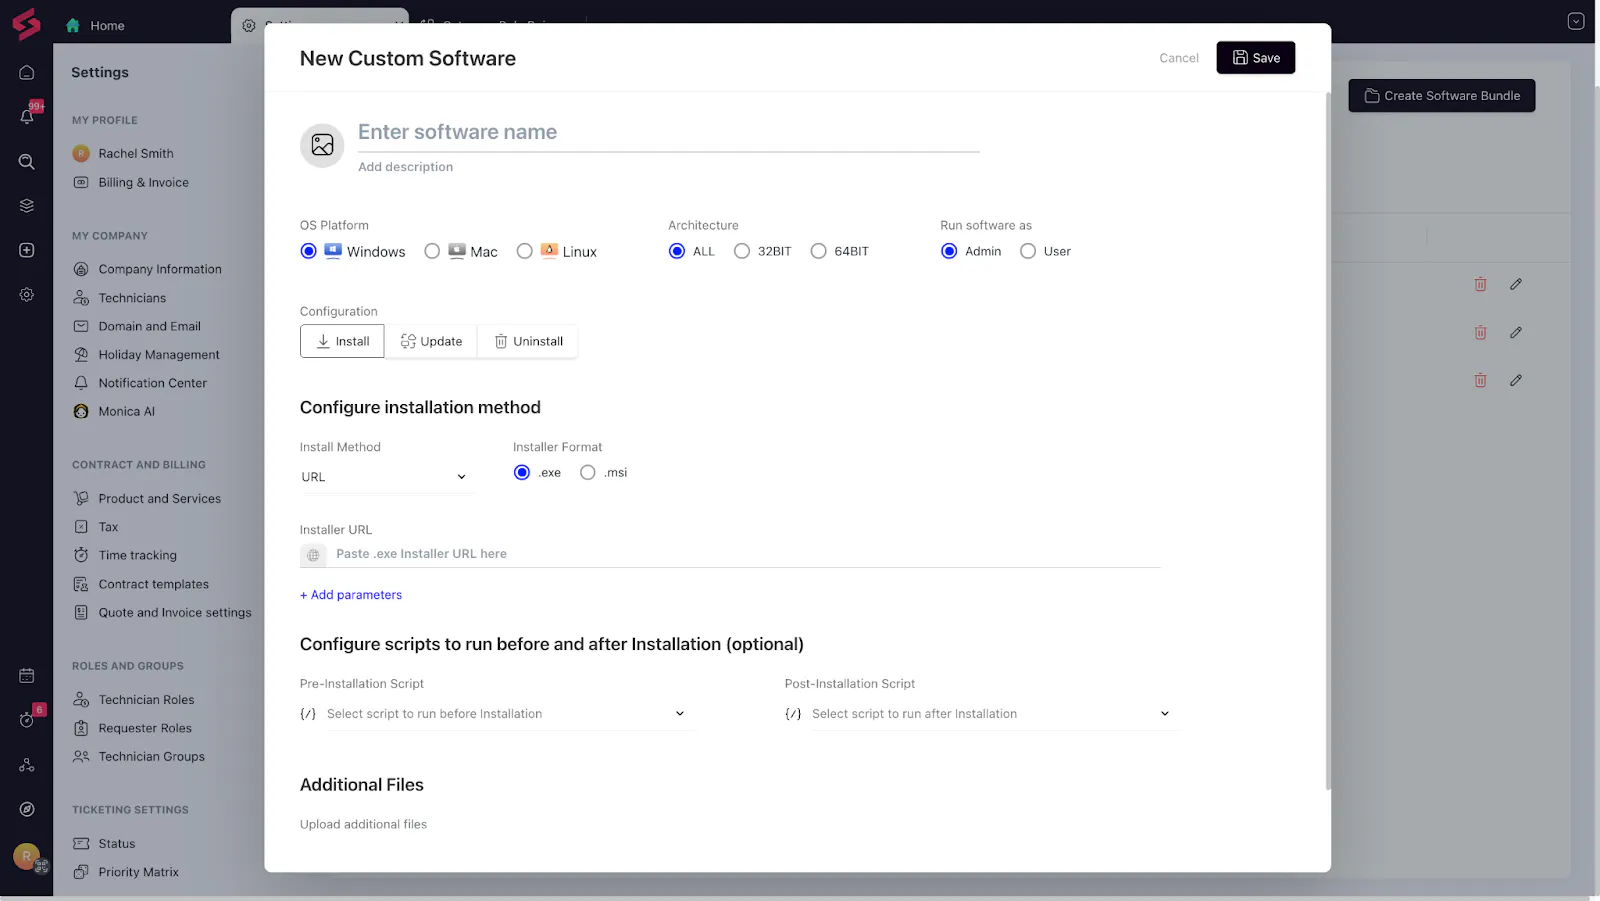1600x901 pixels.
Task: Select .msi installer format
Action: [x=588, y=473]
